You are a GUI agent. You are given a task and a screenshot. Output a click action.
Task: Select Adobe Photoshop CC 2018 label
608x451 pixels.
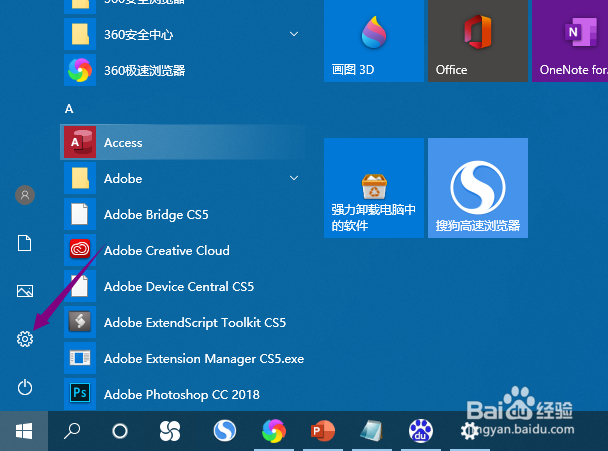181,395
